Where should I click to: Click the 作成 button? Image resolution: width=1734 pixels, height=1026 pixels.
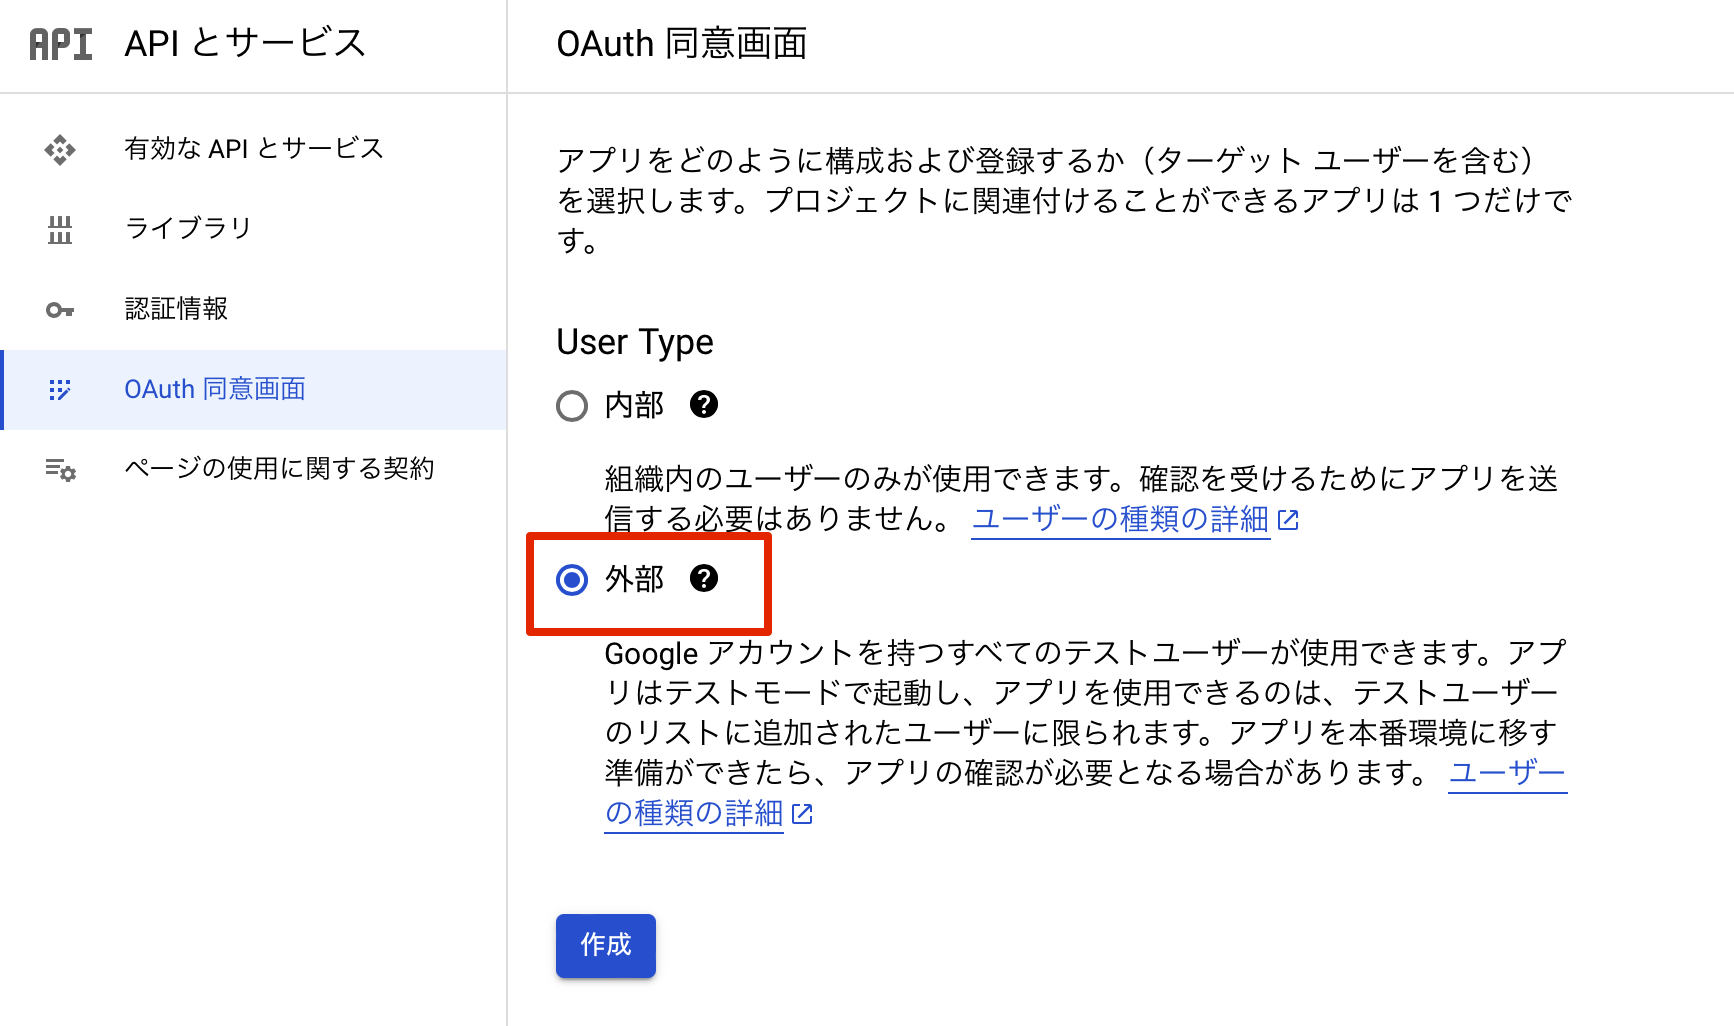coord(606,945)
